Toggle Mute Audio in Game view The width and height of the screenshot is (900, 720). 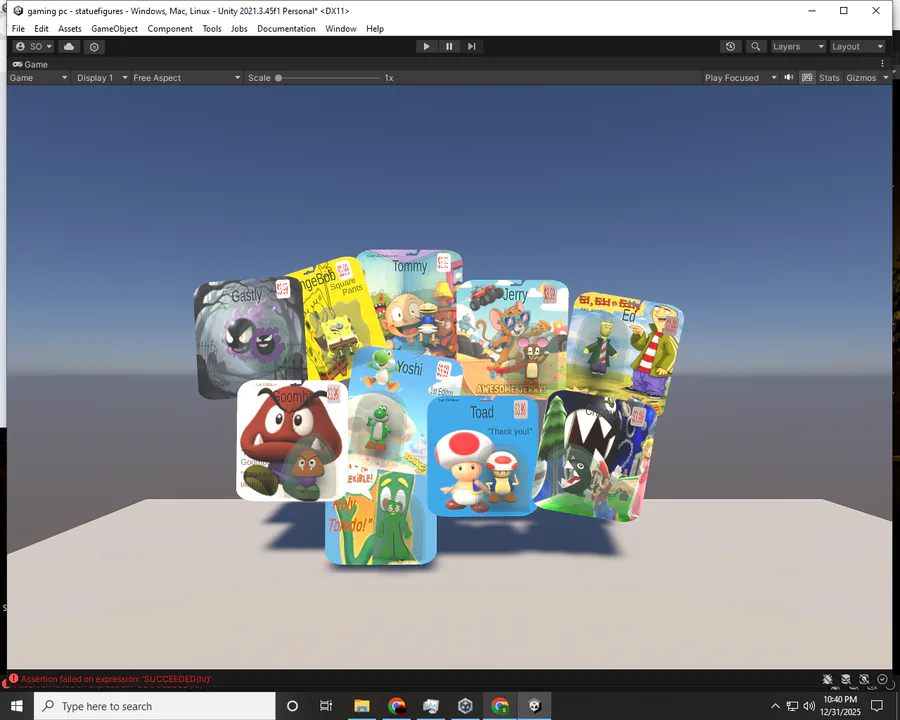[x=789, y=78]
